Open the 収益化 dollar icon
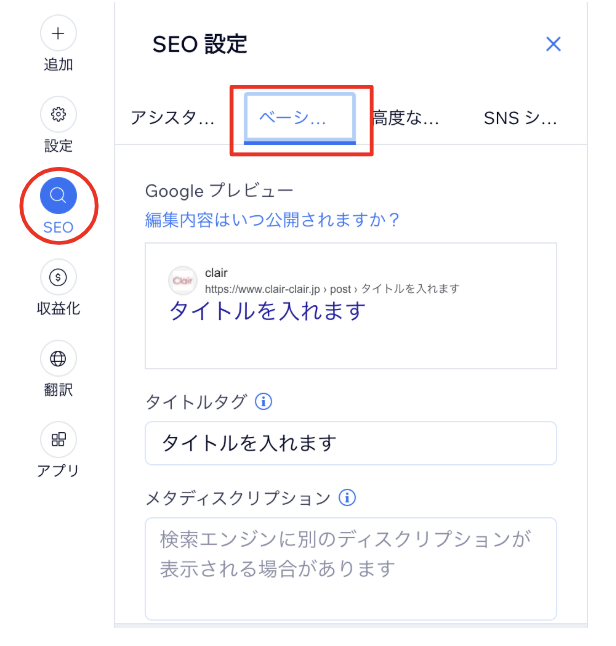Image resolution: width=616 pixels, height=646 pixels. coord(58,277)
